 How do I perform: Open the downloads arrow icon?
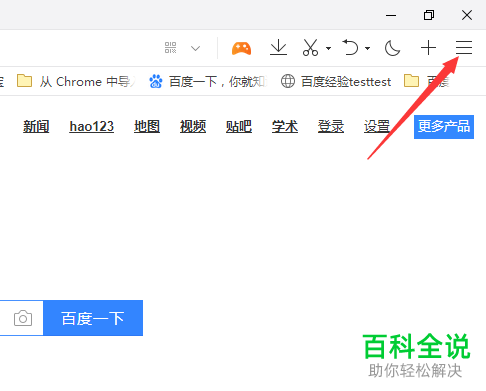coord(278,47)
